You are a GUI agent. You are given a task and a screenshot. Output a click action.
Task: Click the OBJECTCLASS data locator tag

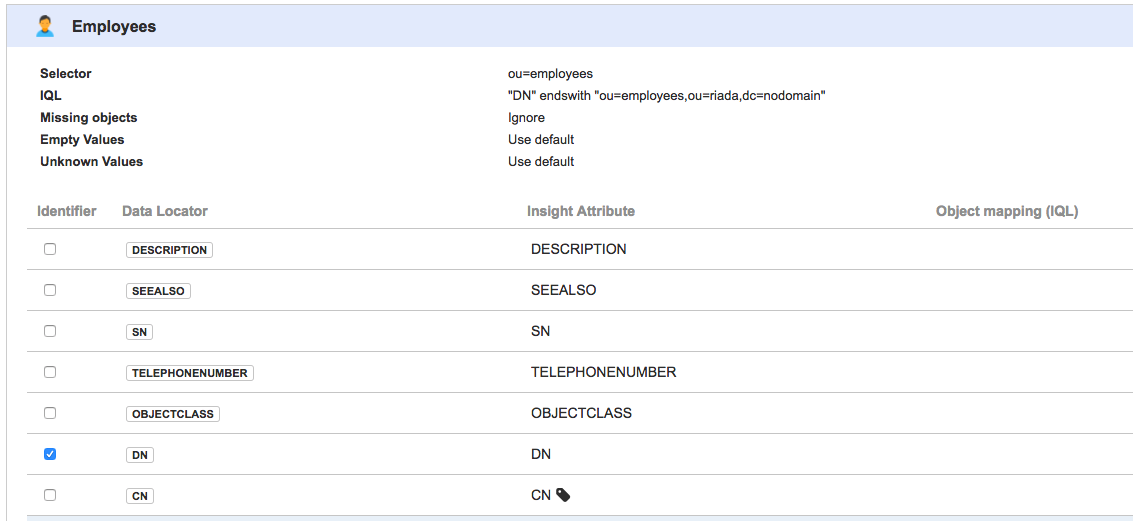173,414
